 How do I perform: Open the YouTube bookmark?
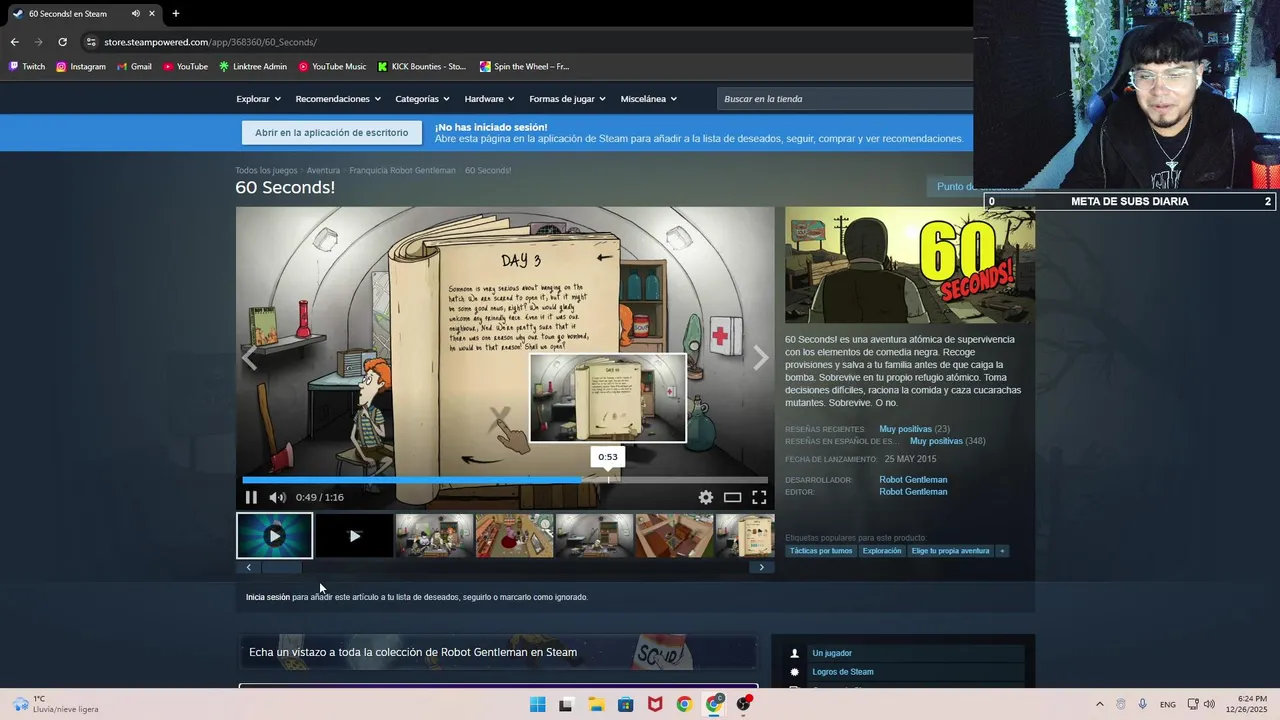pos(184,67)
